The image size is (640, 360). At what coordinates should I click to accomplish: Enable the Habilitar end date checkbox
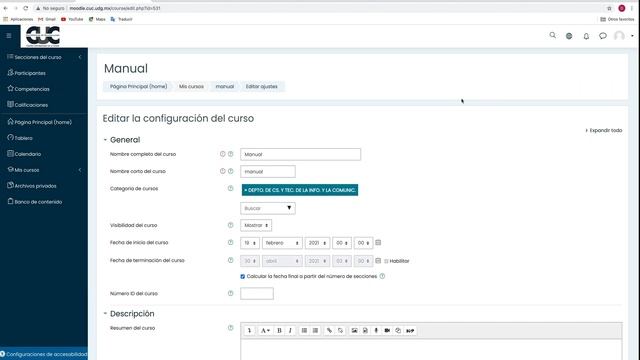(386, 261)
